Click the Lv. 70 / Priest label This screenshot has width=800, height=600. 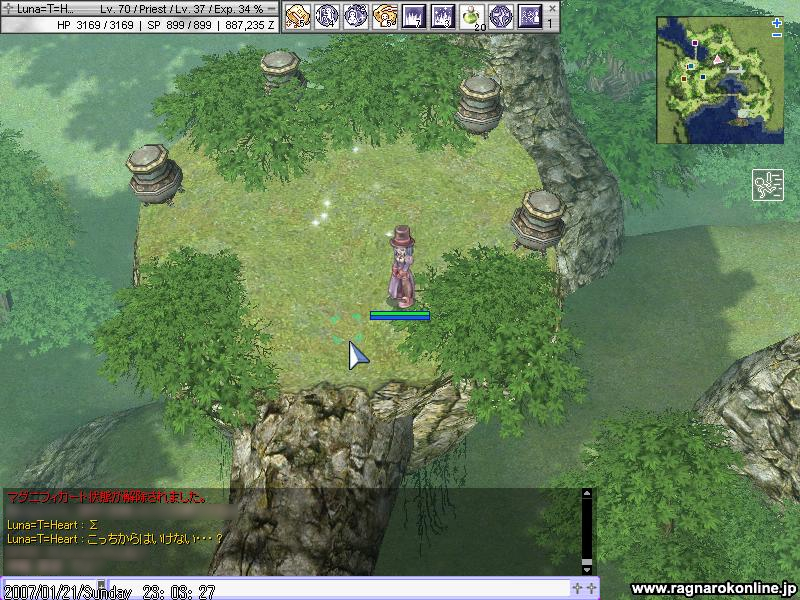[134, 9]
